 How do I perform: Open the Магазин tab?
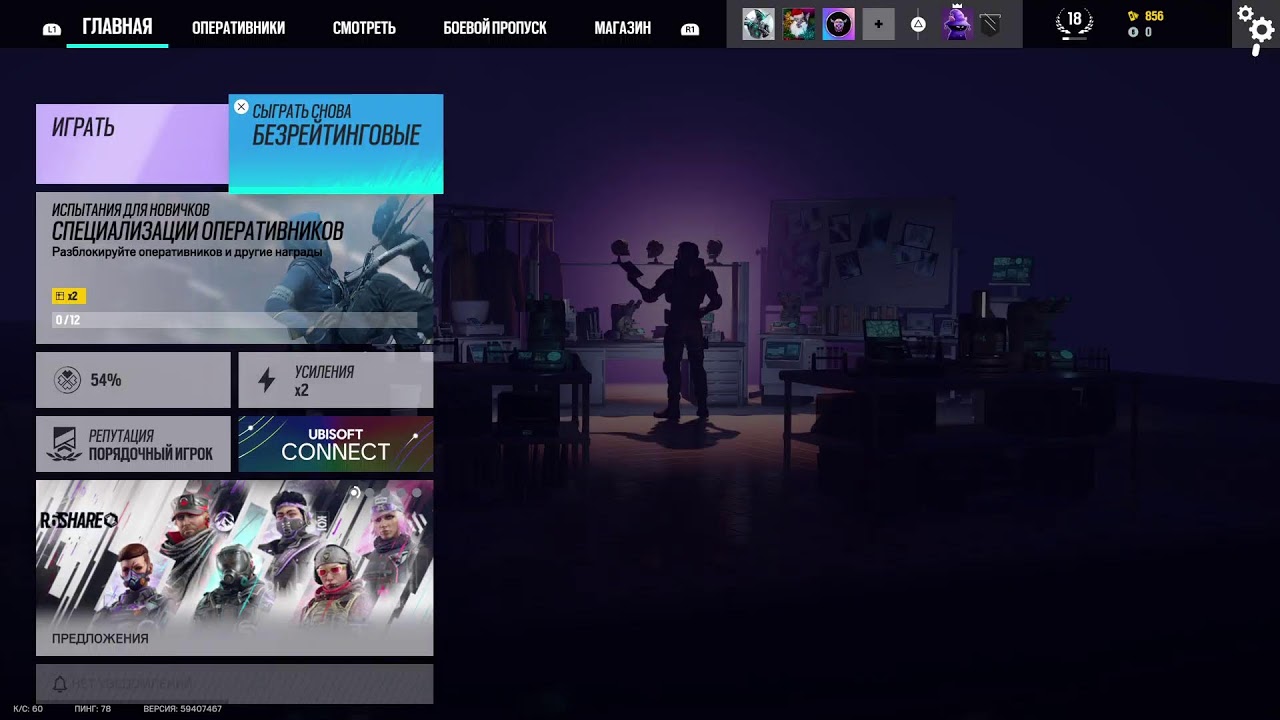[x=622, y=28]
